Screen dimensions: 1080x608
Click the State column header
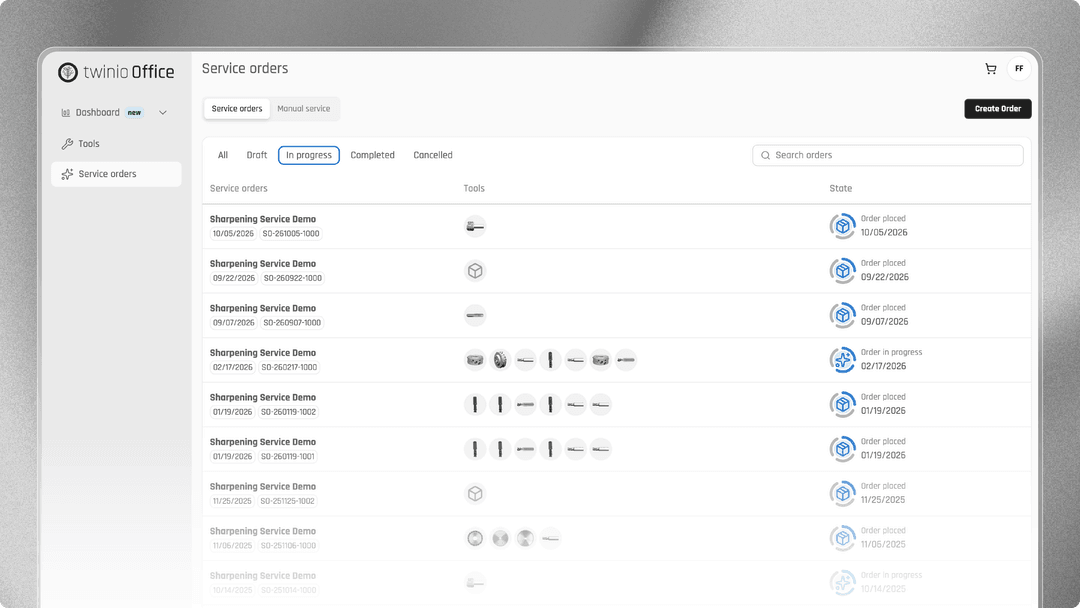(840, 189)
